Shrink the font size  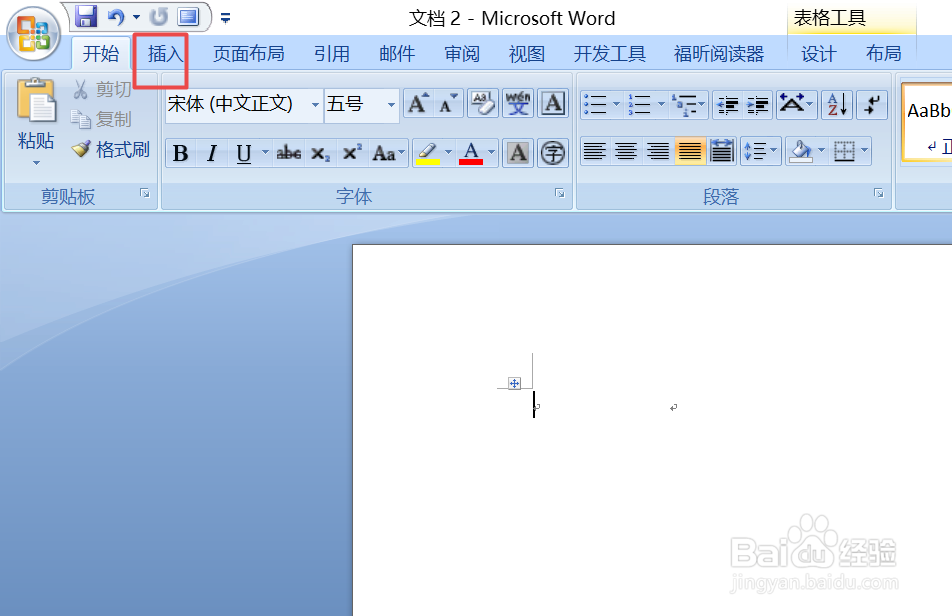pyautogui.click(x=449, y=104)
